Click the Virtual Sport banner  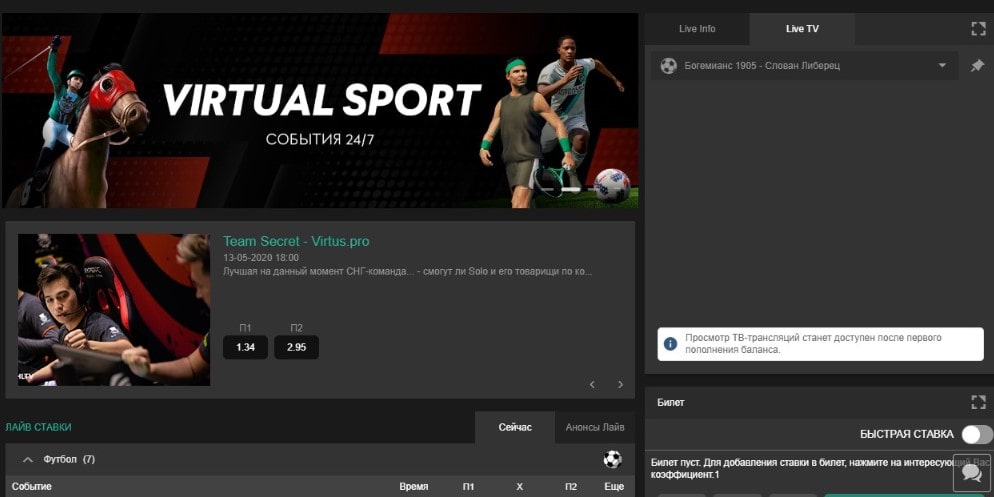tap(320, 110)
